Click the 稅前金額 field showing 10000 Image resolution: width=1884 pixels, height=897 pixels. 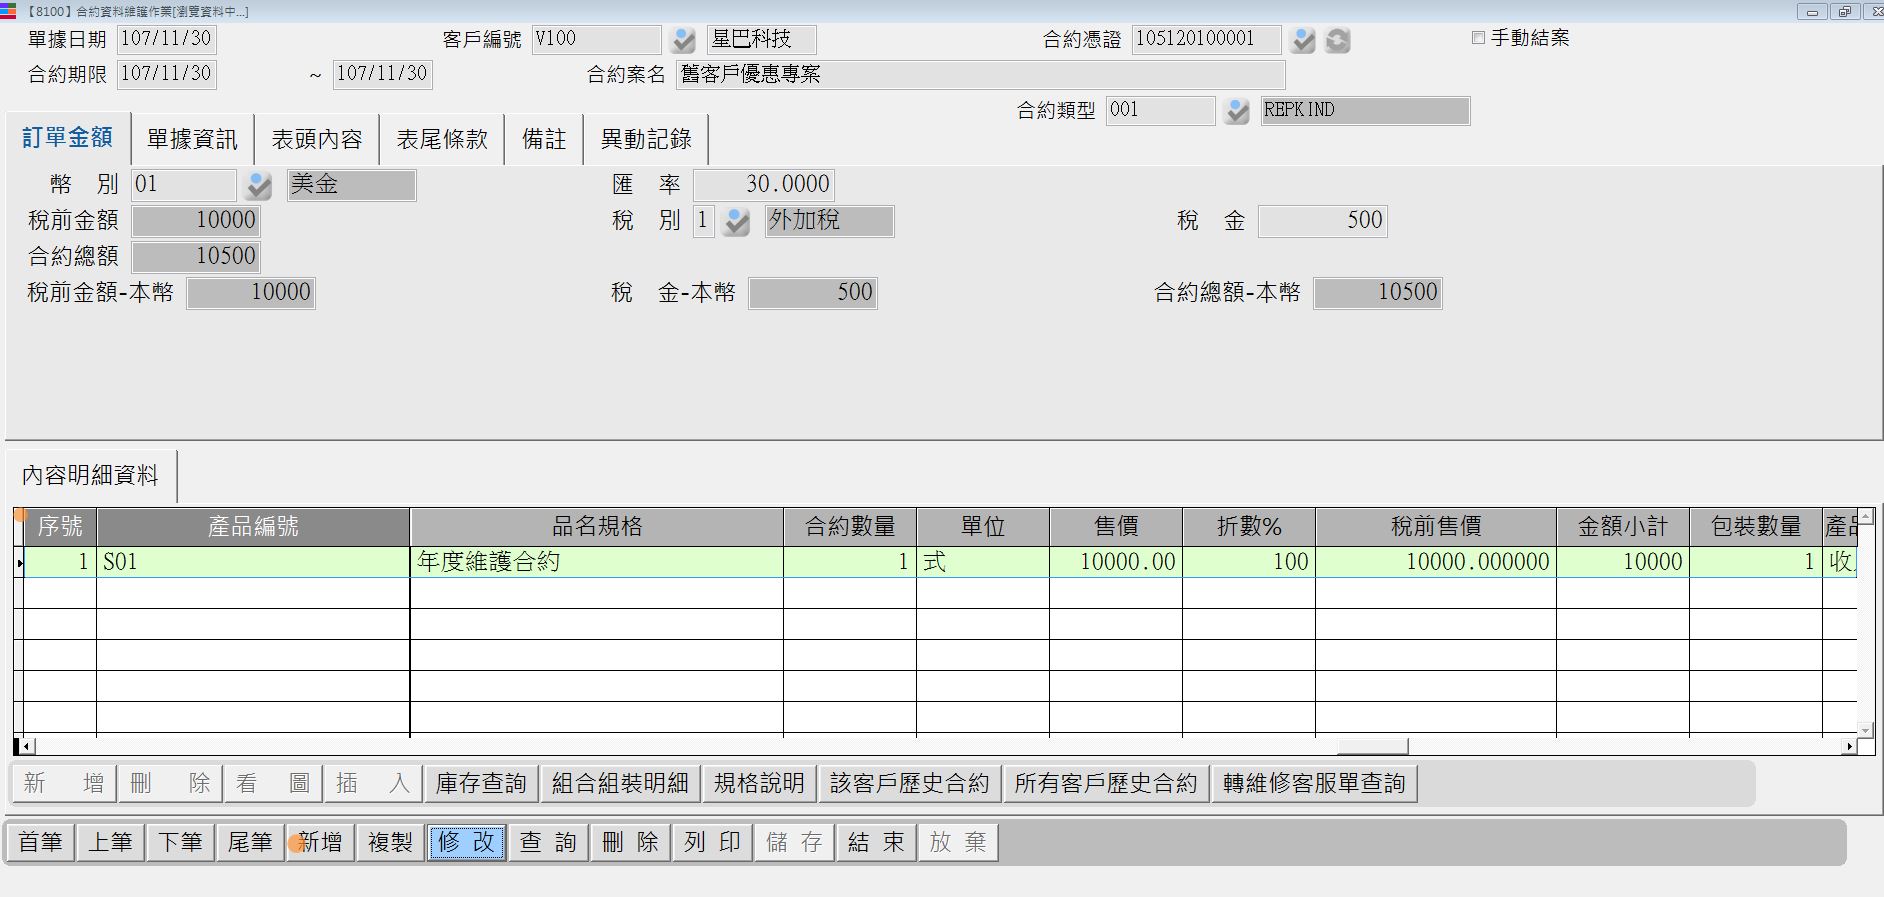(195, 221)
